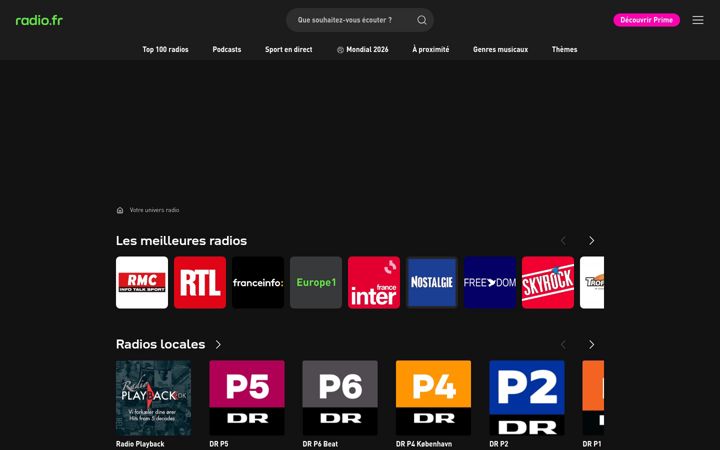720x450 pixels.
Task: Click the DR P6 Beat station name
Action: pyautogui.click(x=320, y=444)
